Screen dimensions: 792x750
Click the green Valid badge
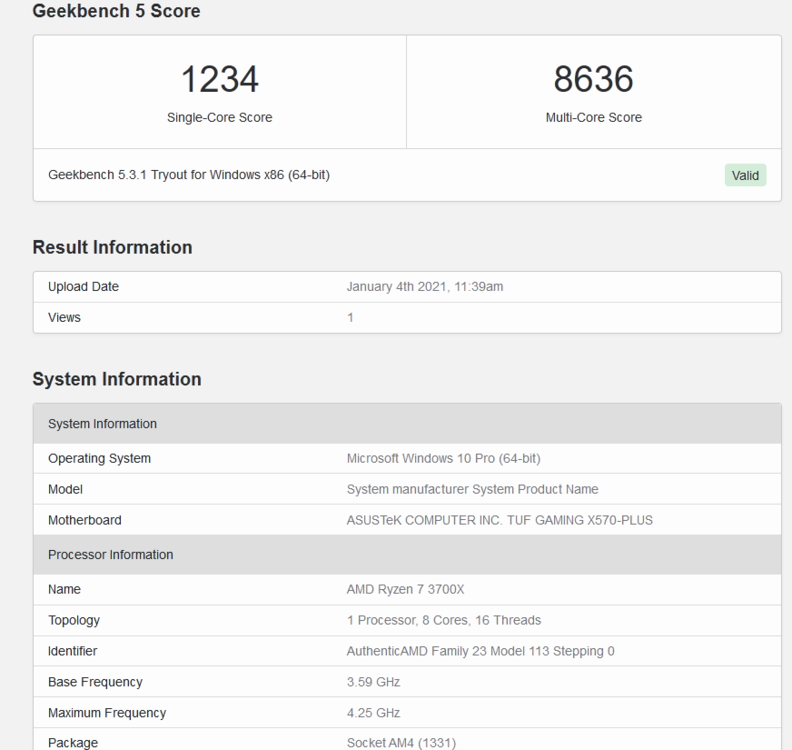745,175
